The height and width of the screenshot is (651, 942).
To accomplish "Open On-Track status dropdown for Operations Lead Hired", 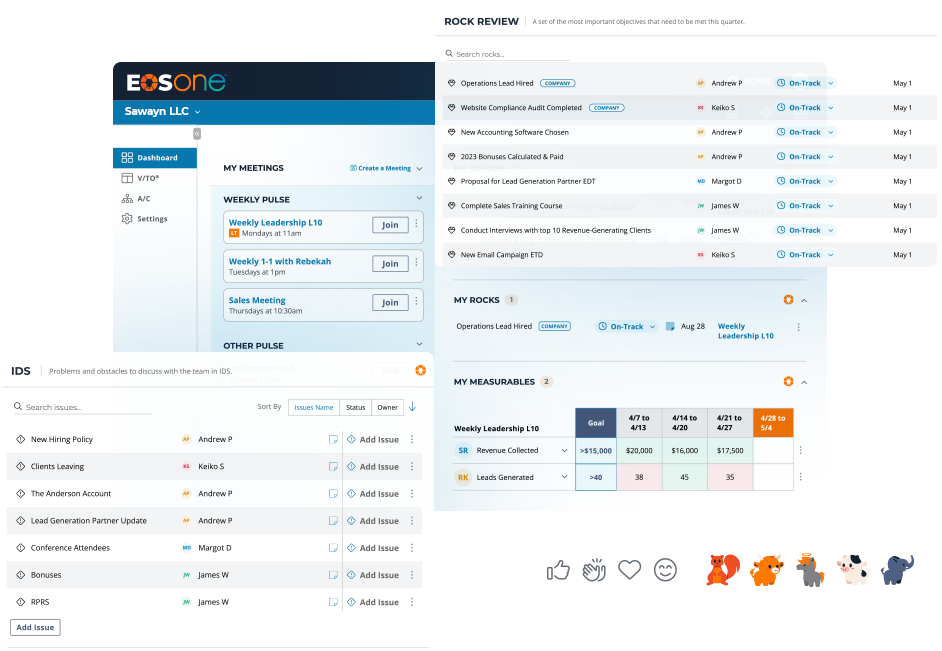I will point(805,83).
